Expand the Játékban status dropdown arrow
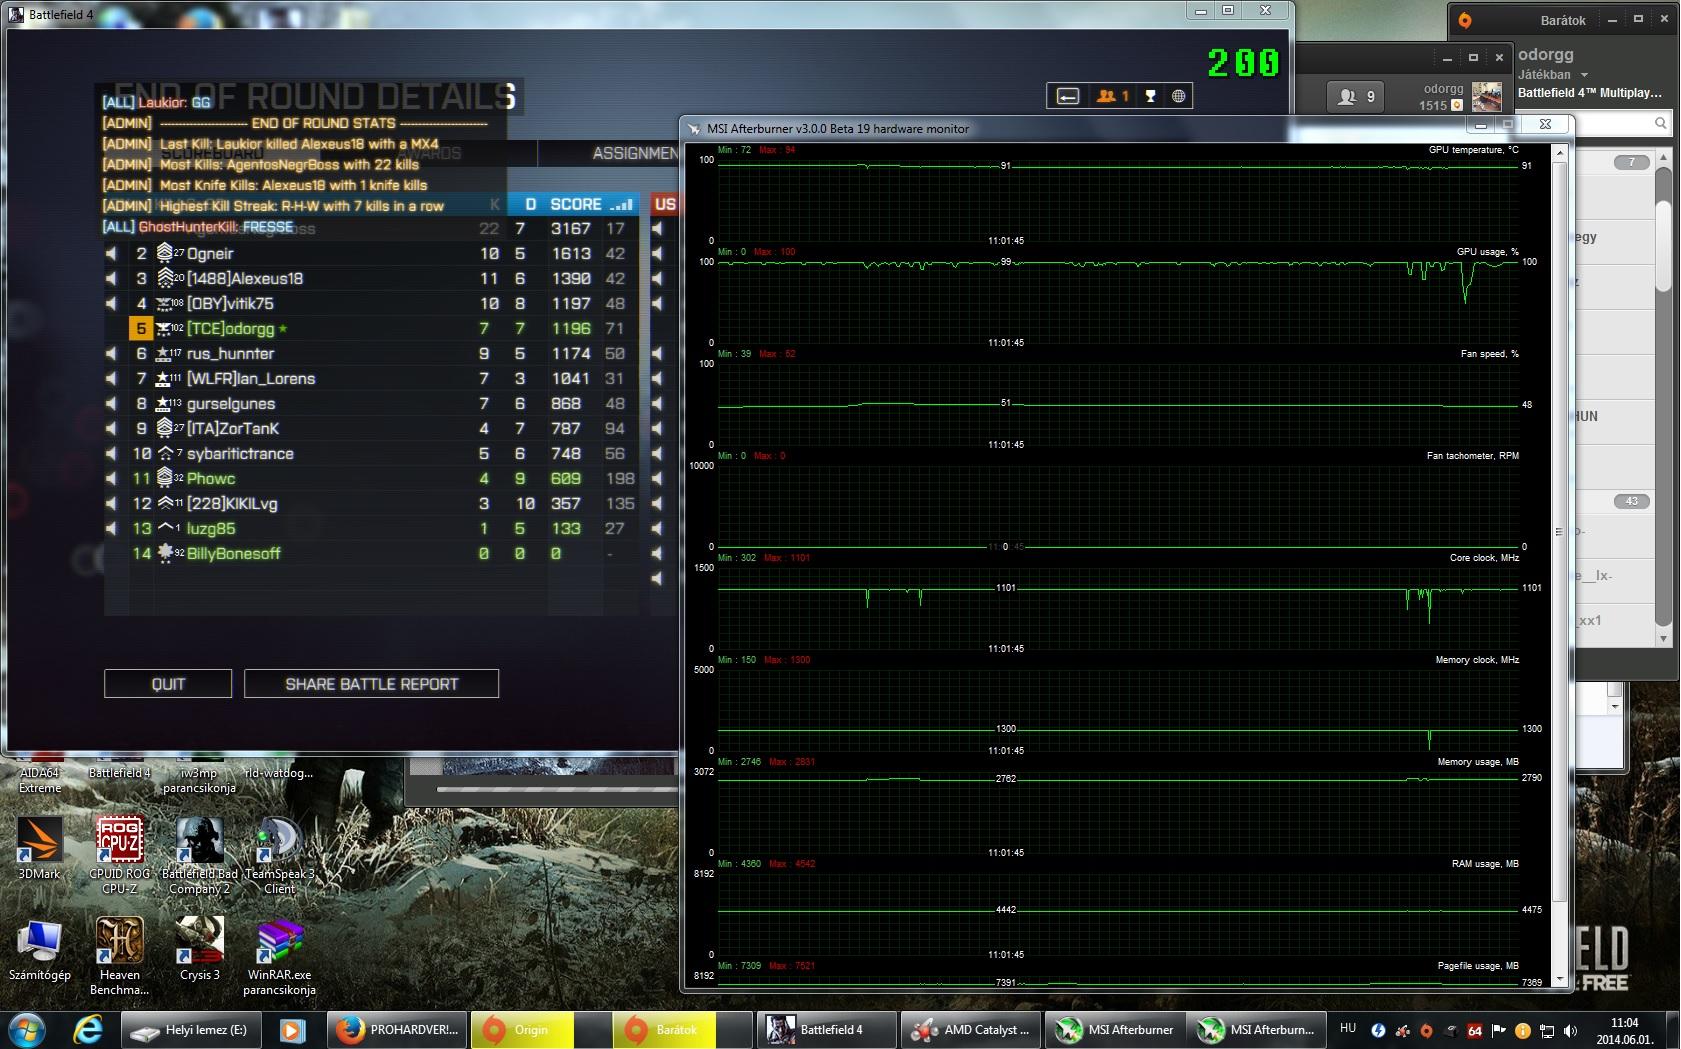1681x1049 pixels. tap(1584, 75)
